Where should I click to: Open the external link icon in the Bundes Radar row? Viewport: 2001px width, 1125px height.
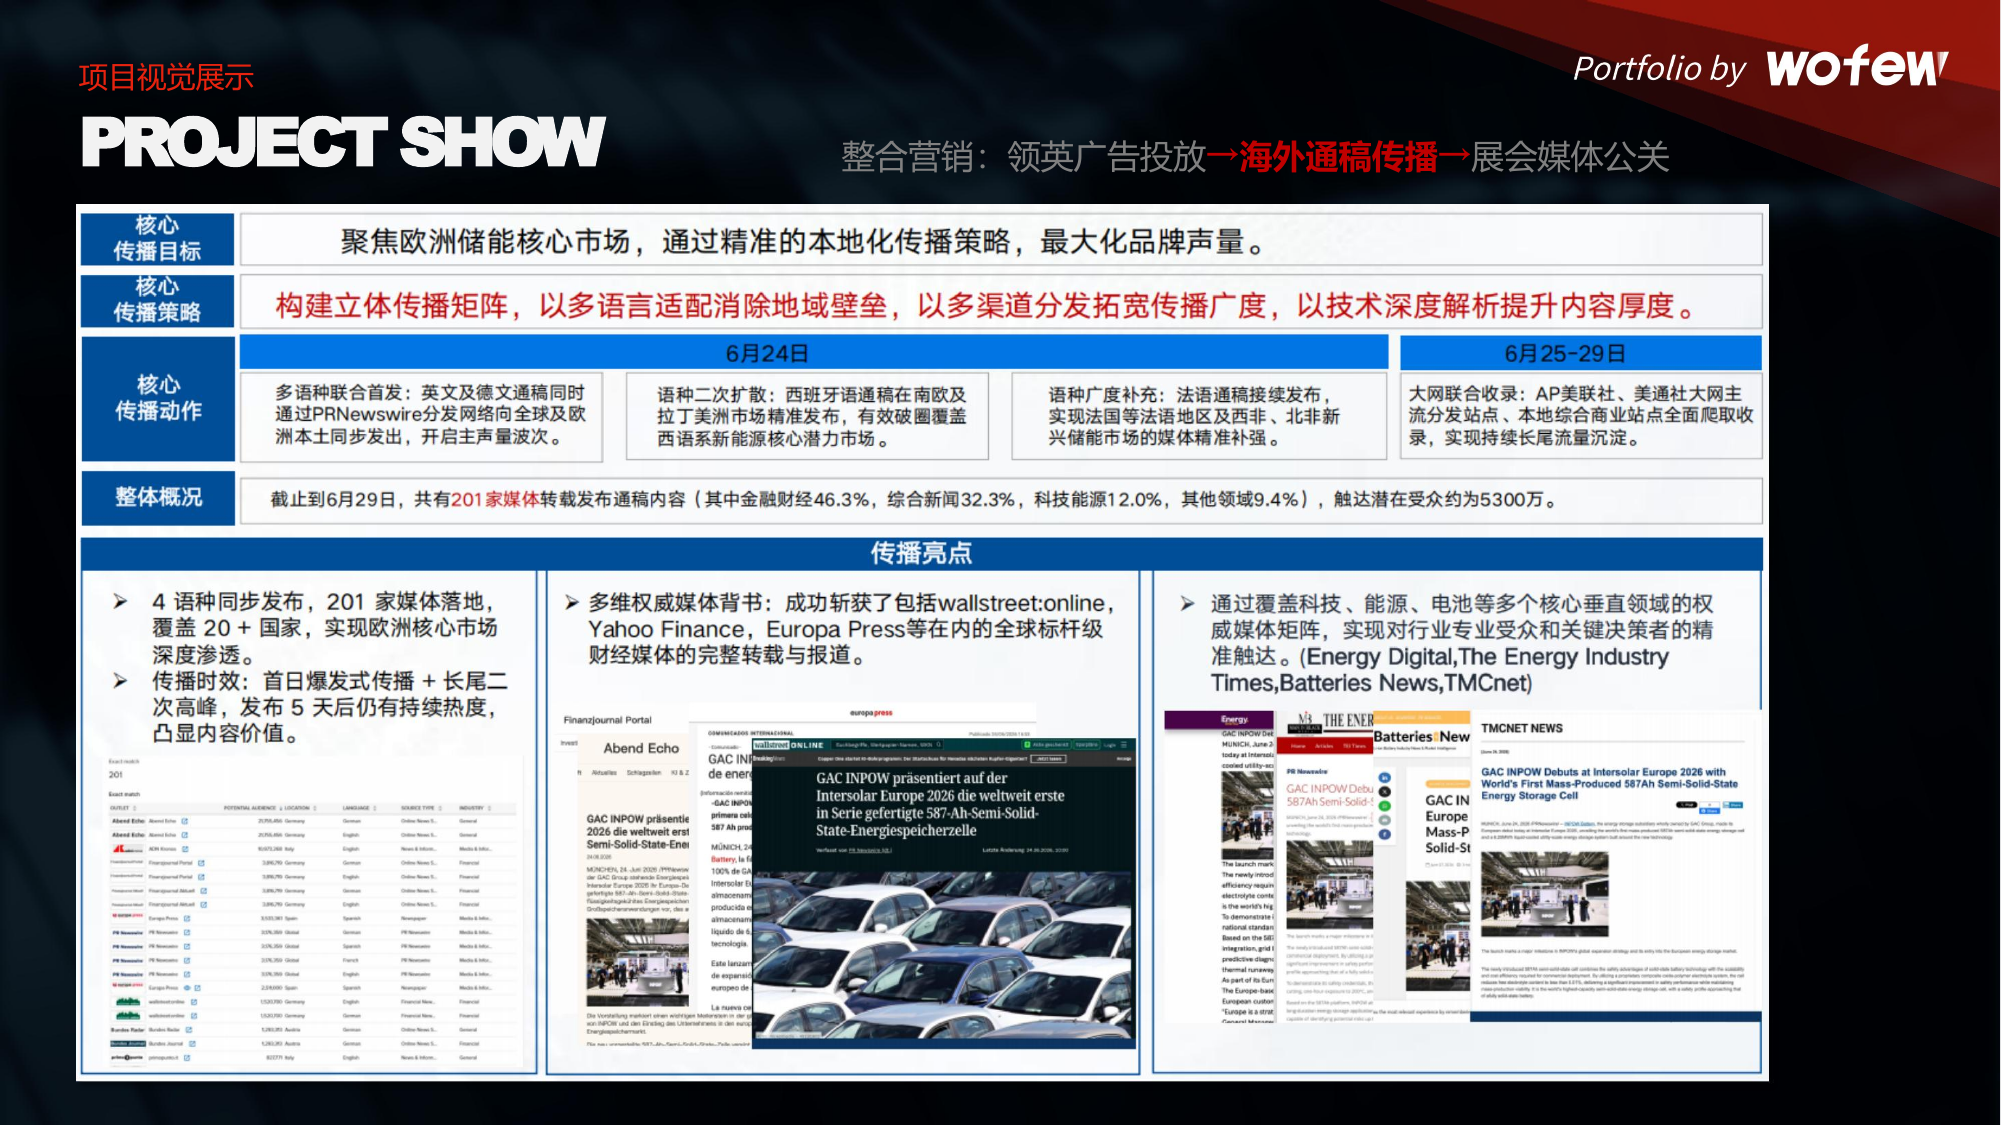[x=188, y=1029]
